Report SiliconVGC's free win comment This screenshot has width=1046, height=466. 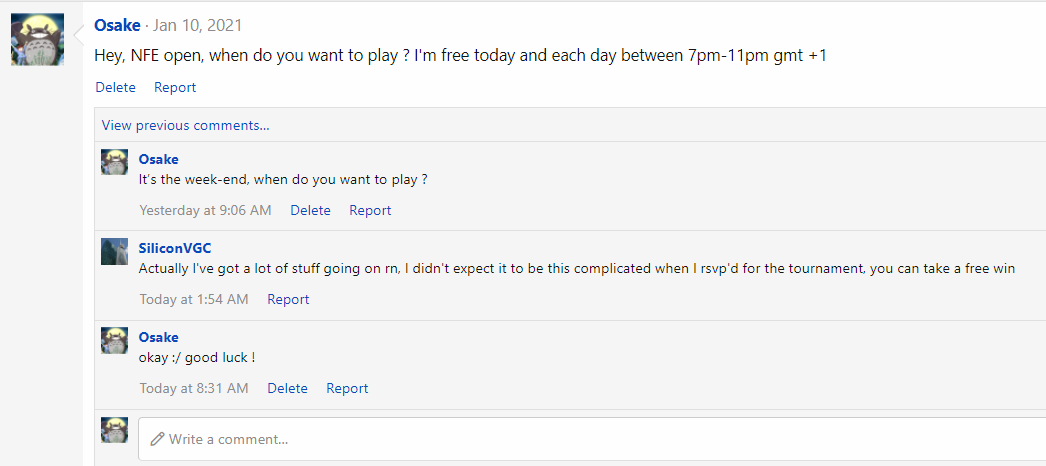[288, 299]
